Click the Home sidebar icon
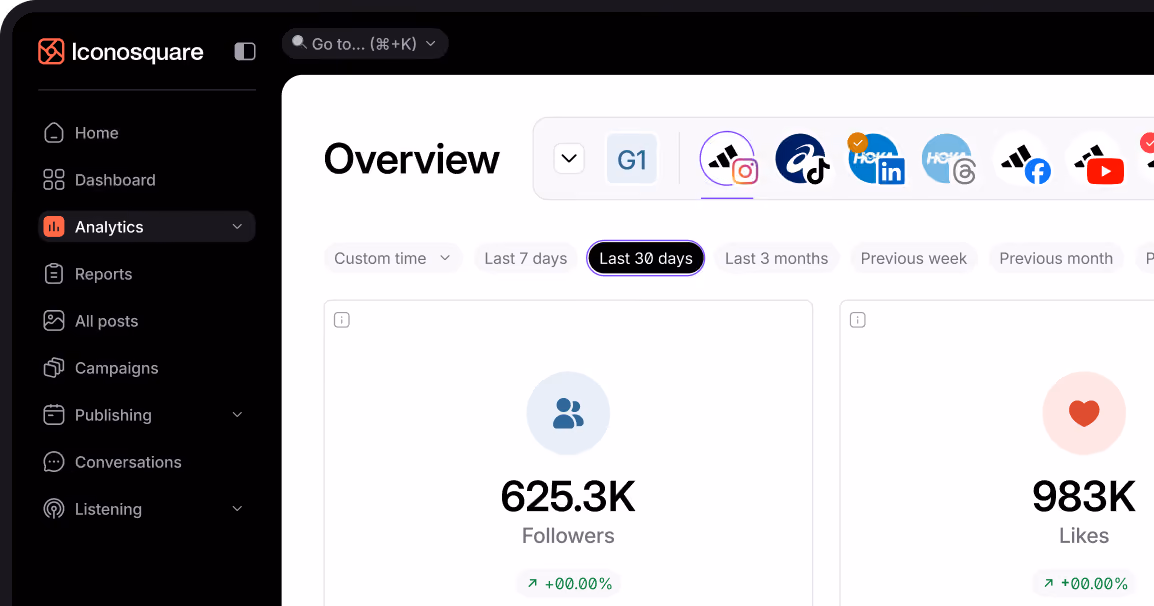The image size is (1154, 606). [x=54, y=133]
